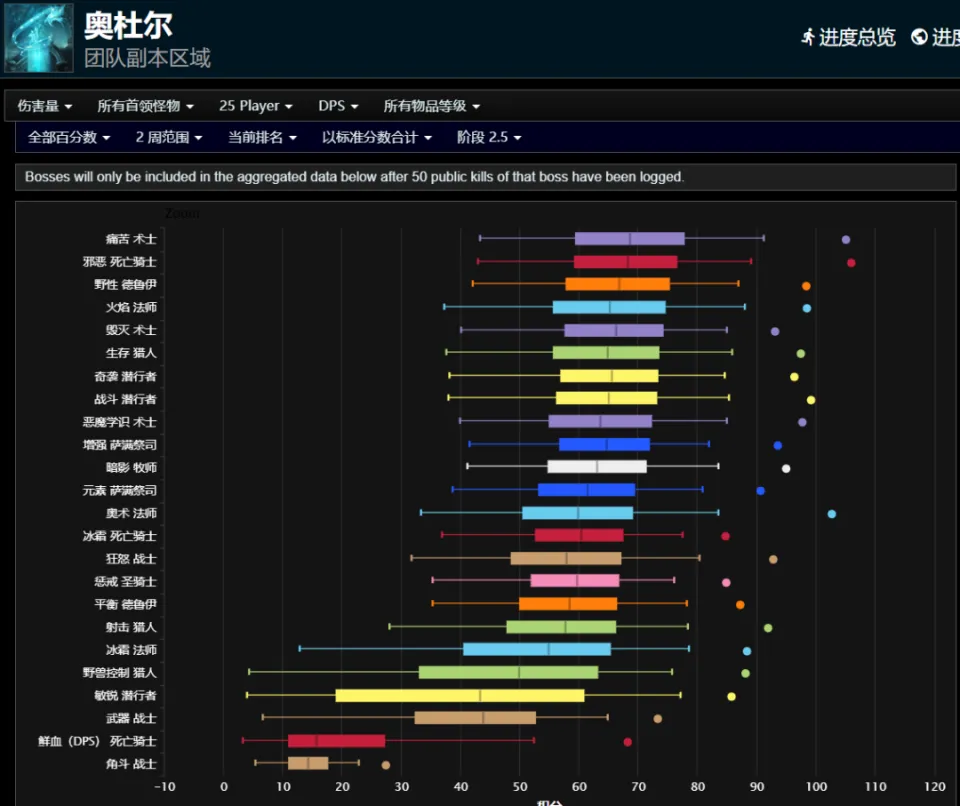960x806 pixels.
Task: Expand the 以标准分数合计 aggregation dropdown
Action: coord(376,137)
